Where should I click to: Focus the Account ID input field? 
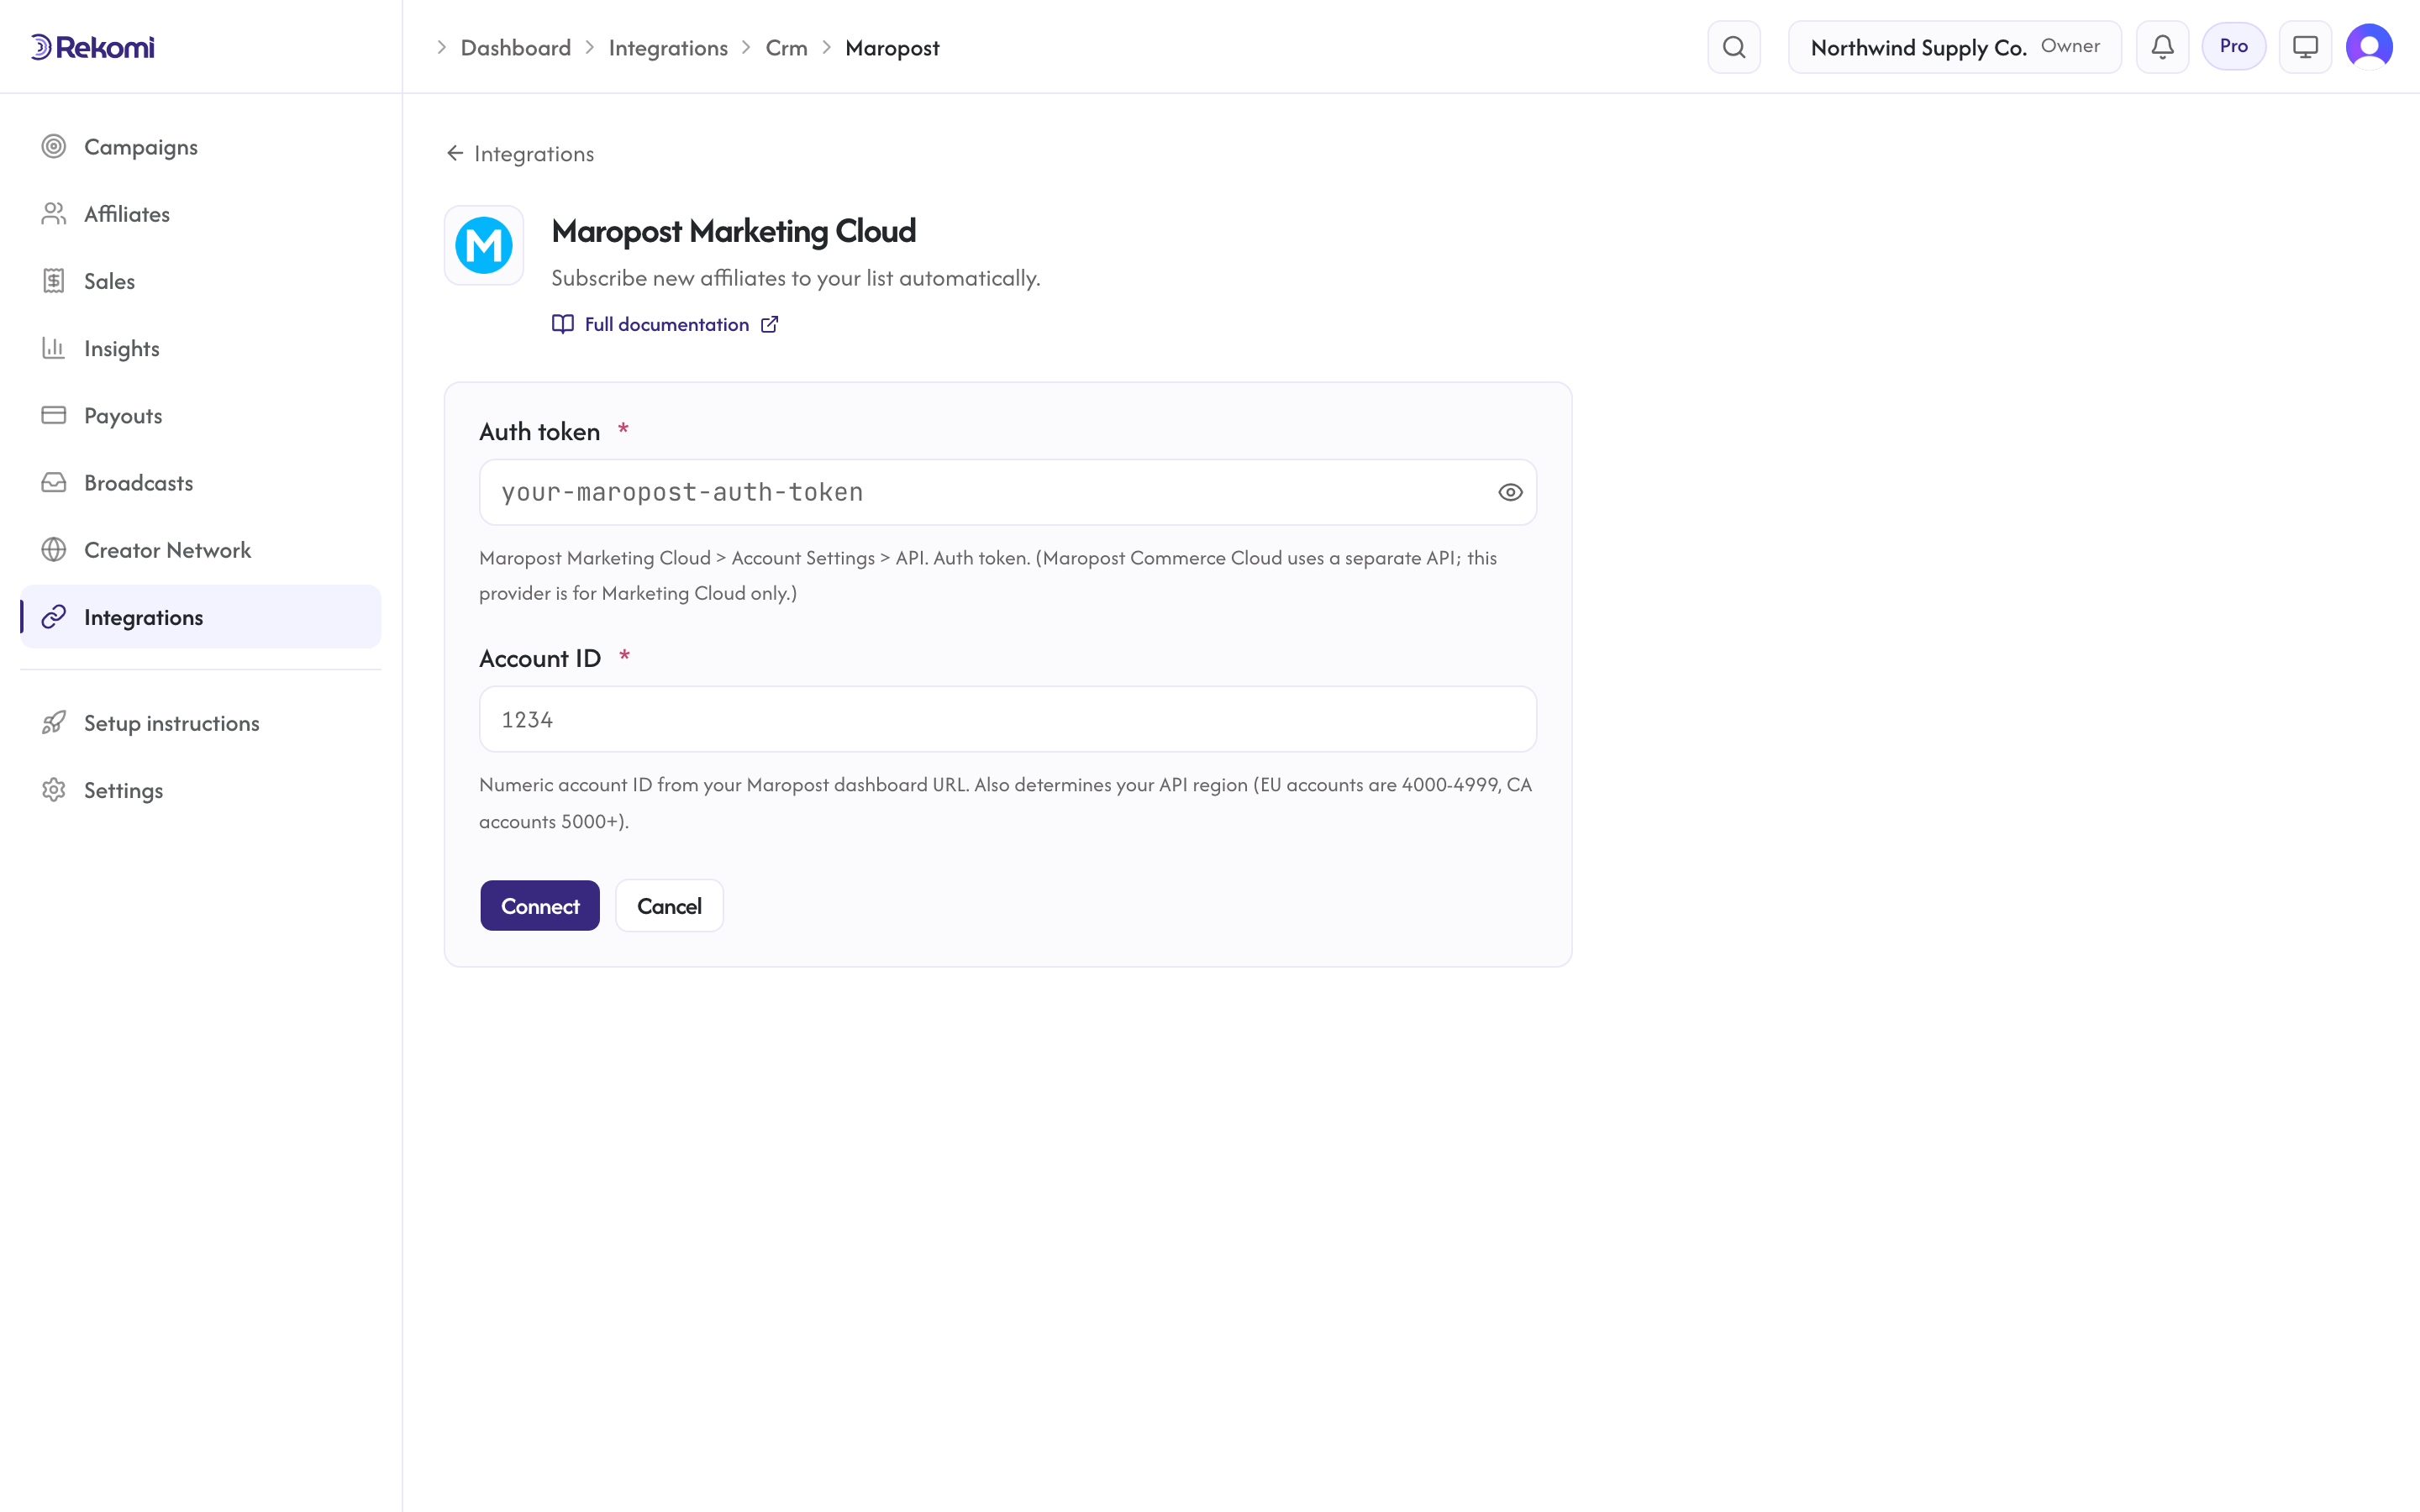(1007, 719)
